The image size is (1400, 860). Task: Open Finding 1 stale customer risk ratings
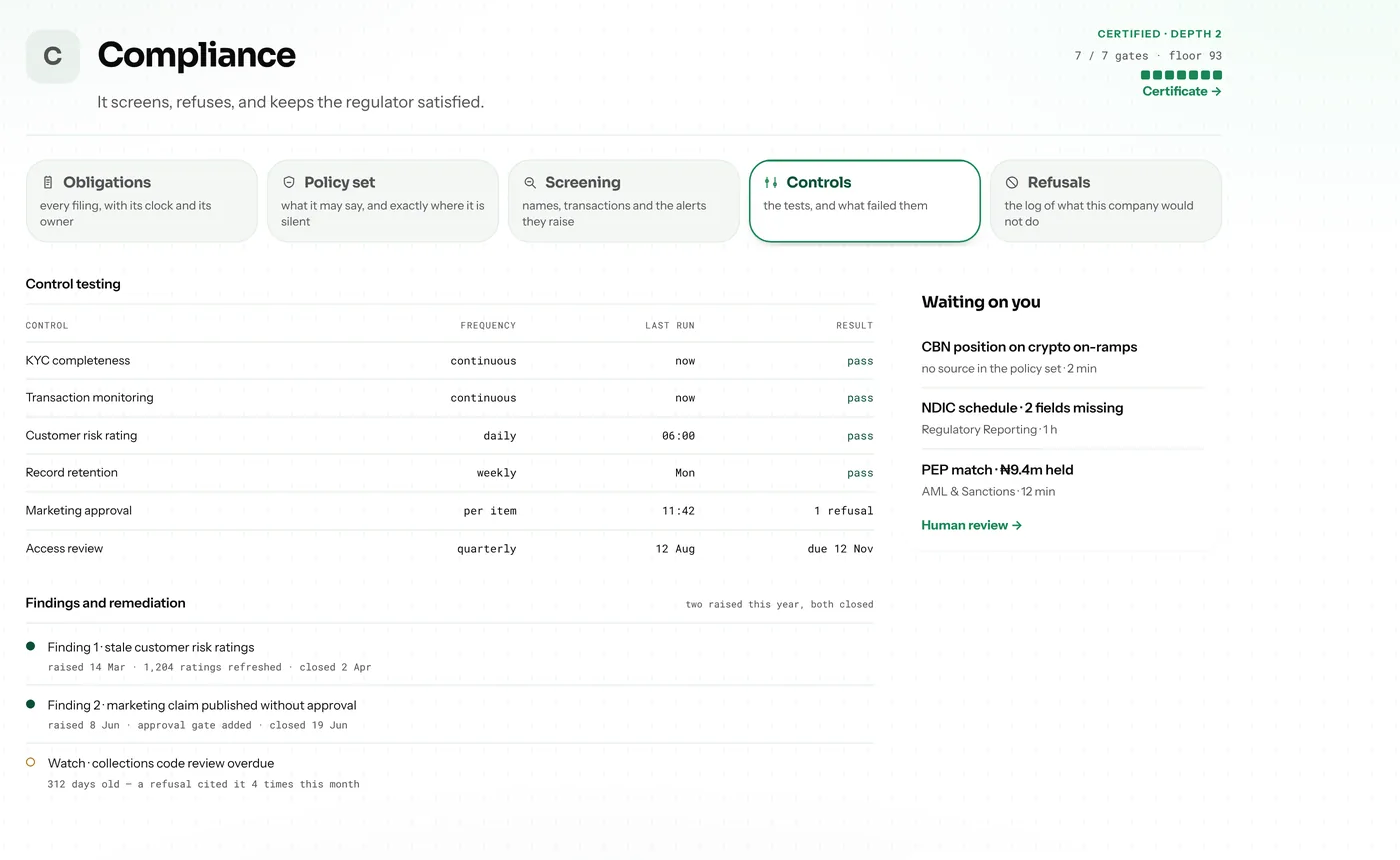click(x=450, y=656)
